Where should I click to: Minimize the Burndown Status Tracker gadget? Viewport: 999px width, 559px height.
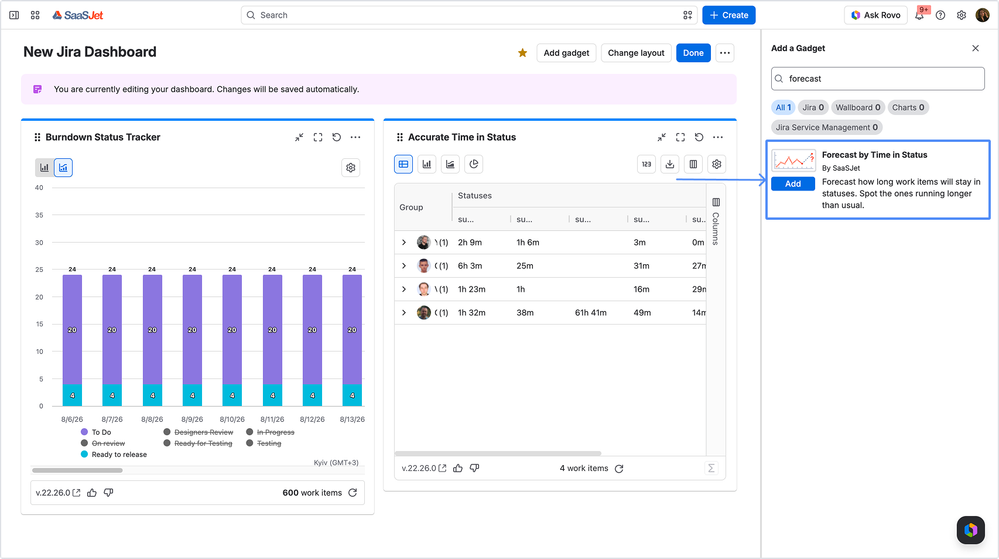pyautogui.click(x=299, y=137)
